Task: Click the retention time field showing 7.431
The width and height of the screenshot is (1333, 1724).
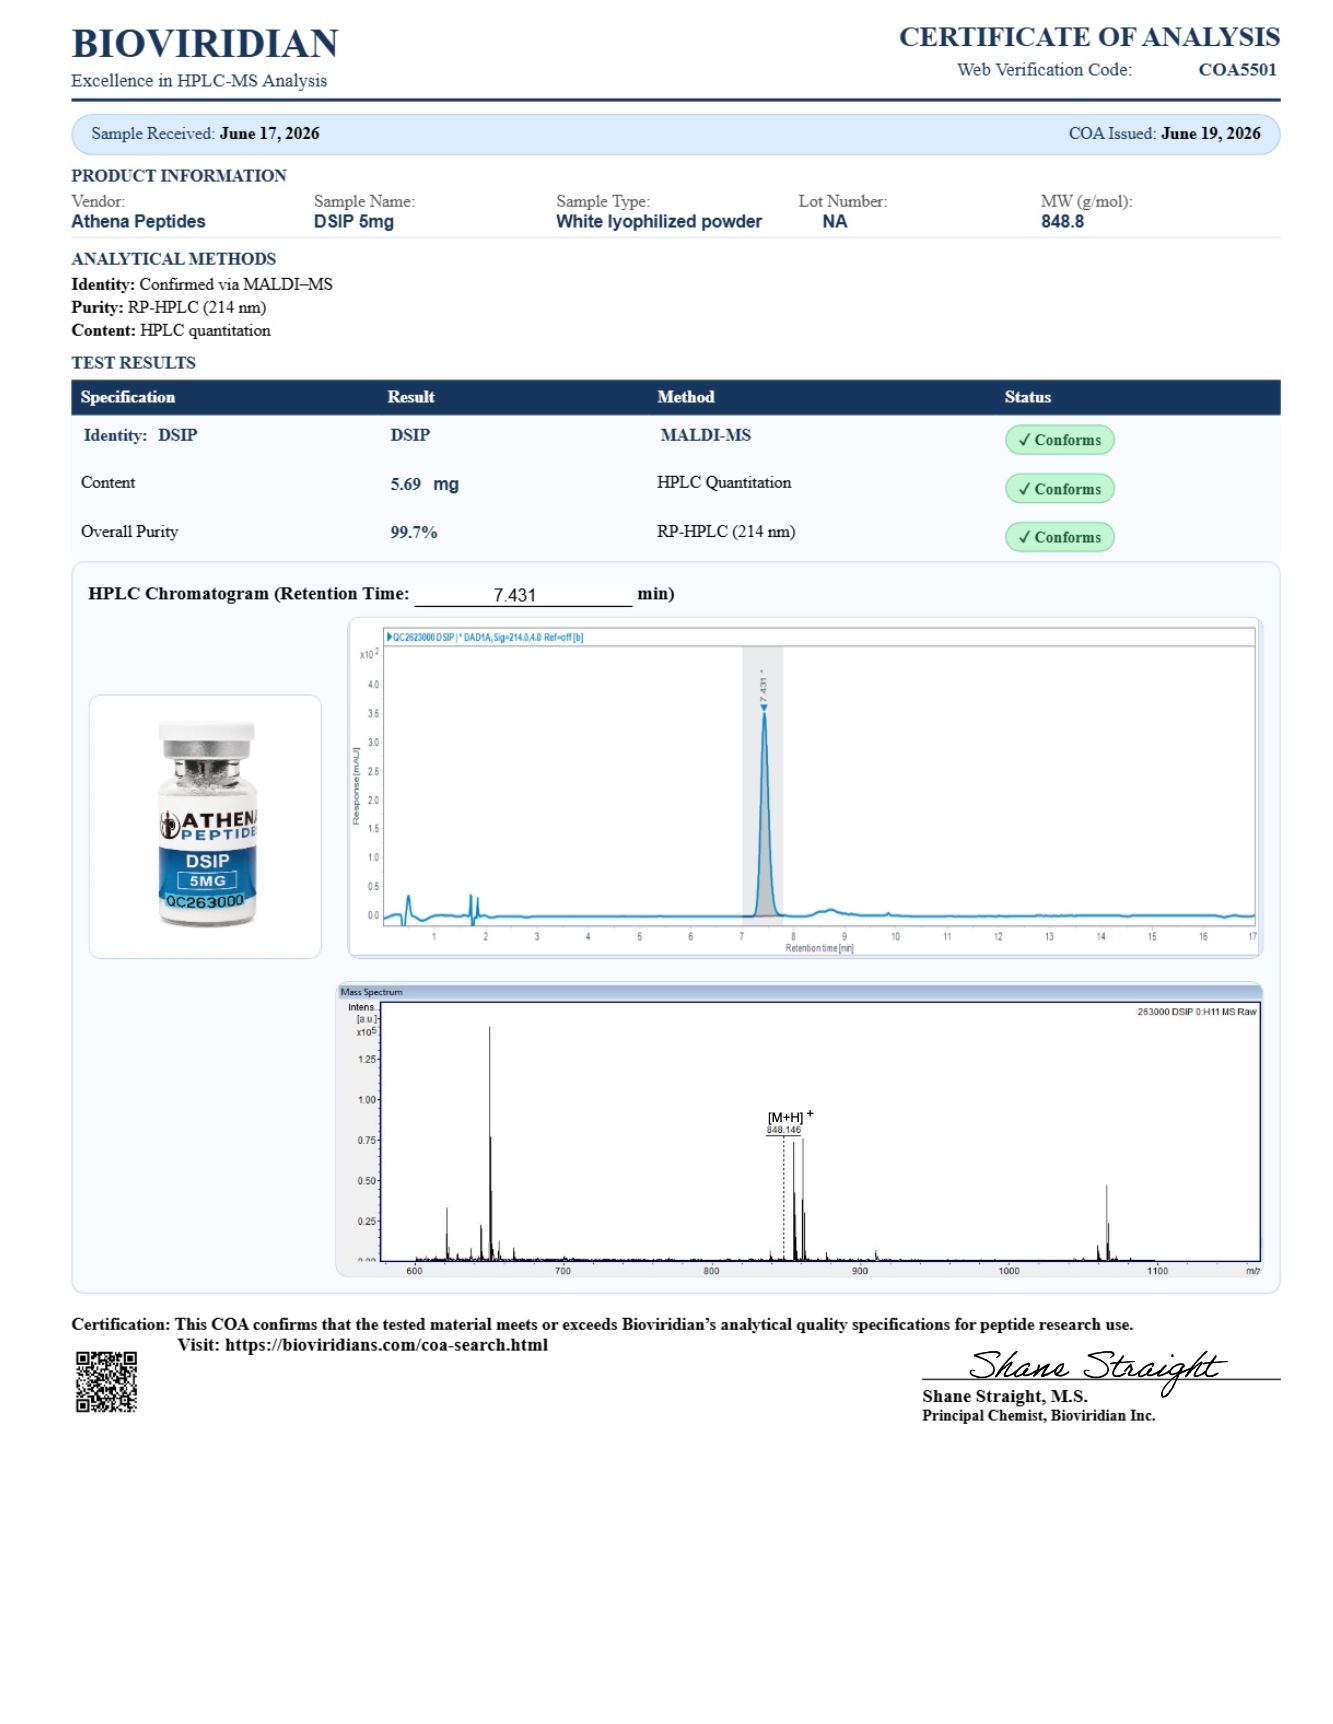Action: point(523,595)
